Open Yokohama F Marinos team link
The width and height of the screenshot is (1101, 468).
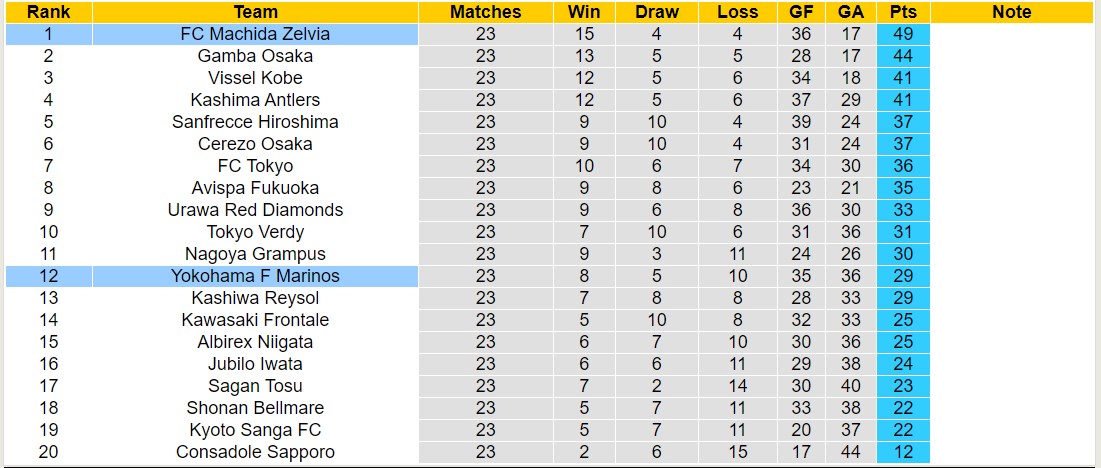pos(255,276)
